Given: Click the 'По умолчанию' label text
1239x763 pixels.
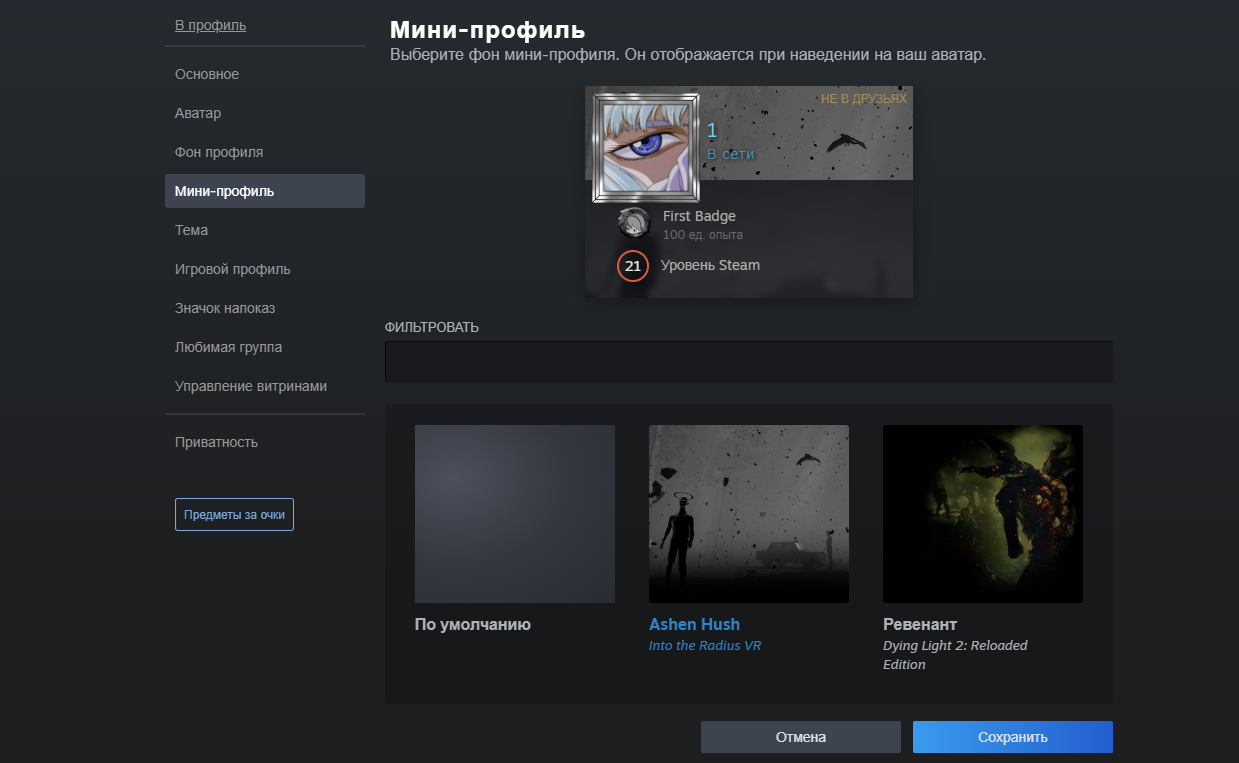Looking at the screenshot, I should point(473,624).
